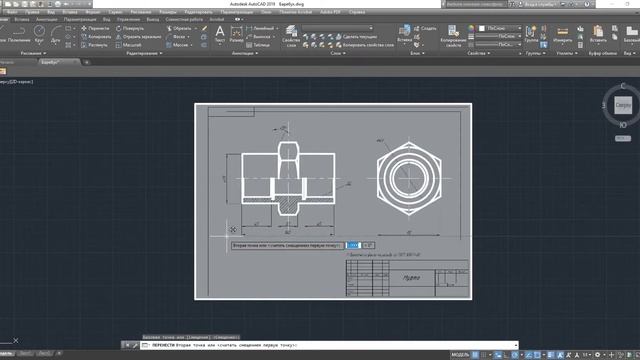The image size is (640, 360).
Task: Toggle grid display in status bar
Action: coord(475,355)
